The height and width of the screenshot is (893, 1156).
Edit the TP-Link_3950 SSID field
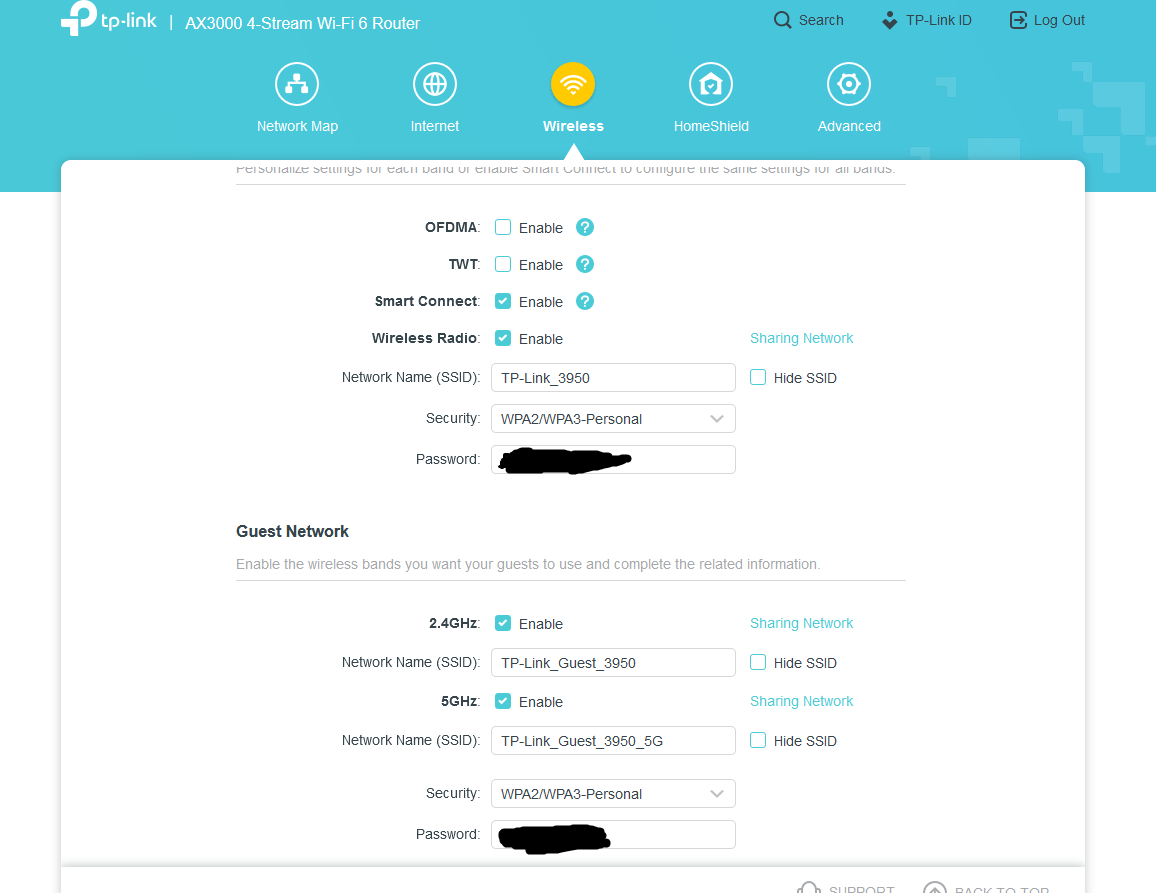pos(613,378)
